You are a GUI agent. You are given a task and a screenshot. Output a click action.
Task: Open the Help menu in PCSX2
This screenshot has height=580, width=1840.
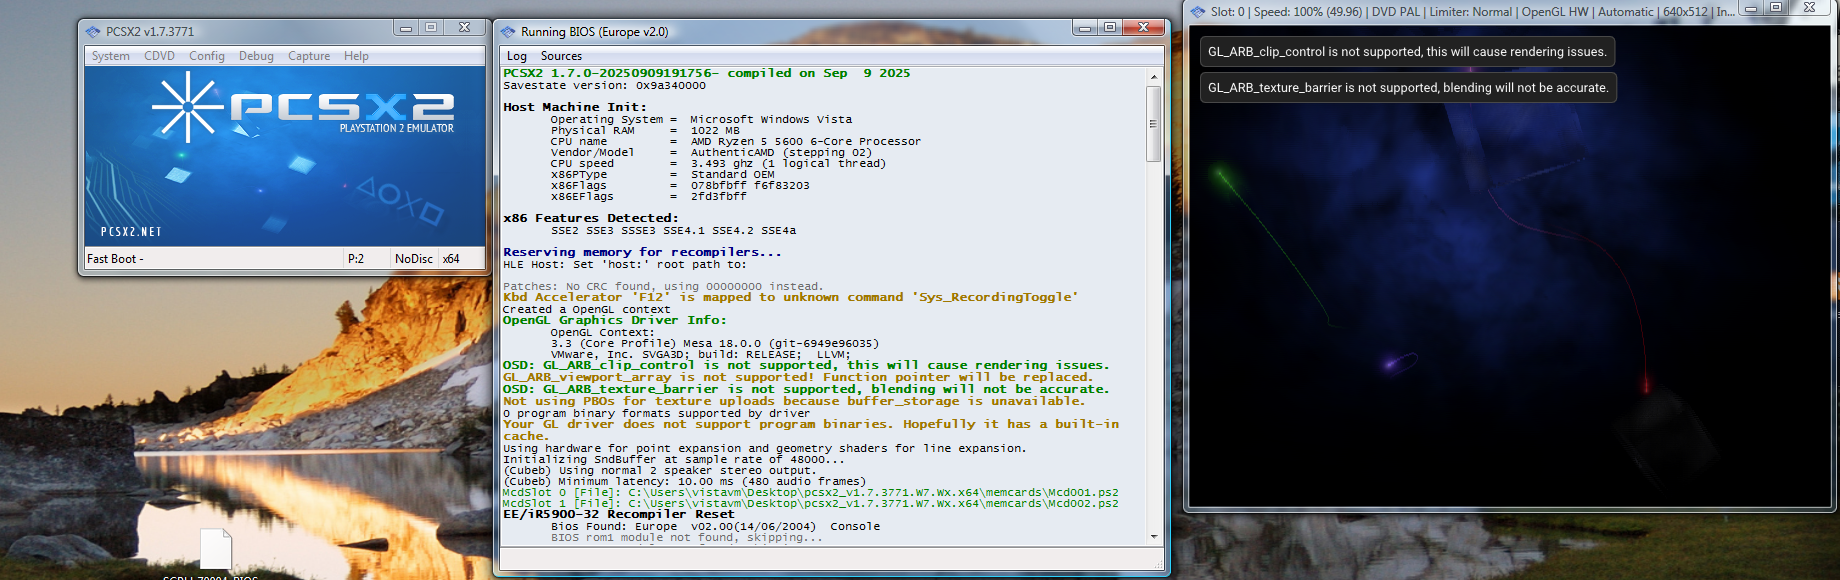[356, 56]
